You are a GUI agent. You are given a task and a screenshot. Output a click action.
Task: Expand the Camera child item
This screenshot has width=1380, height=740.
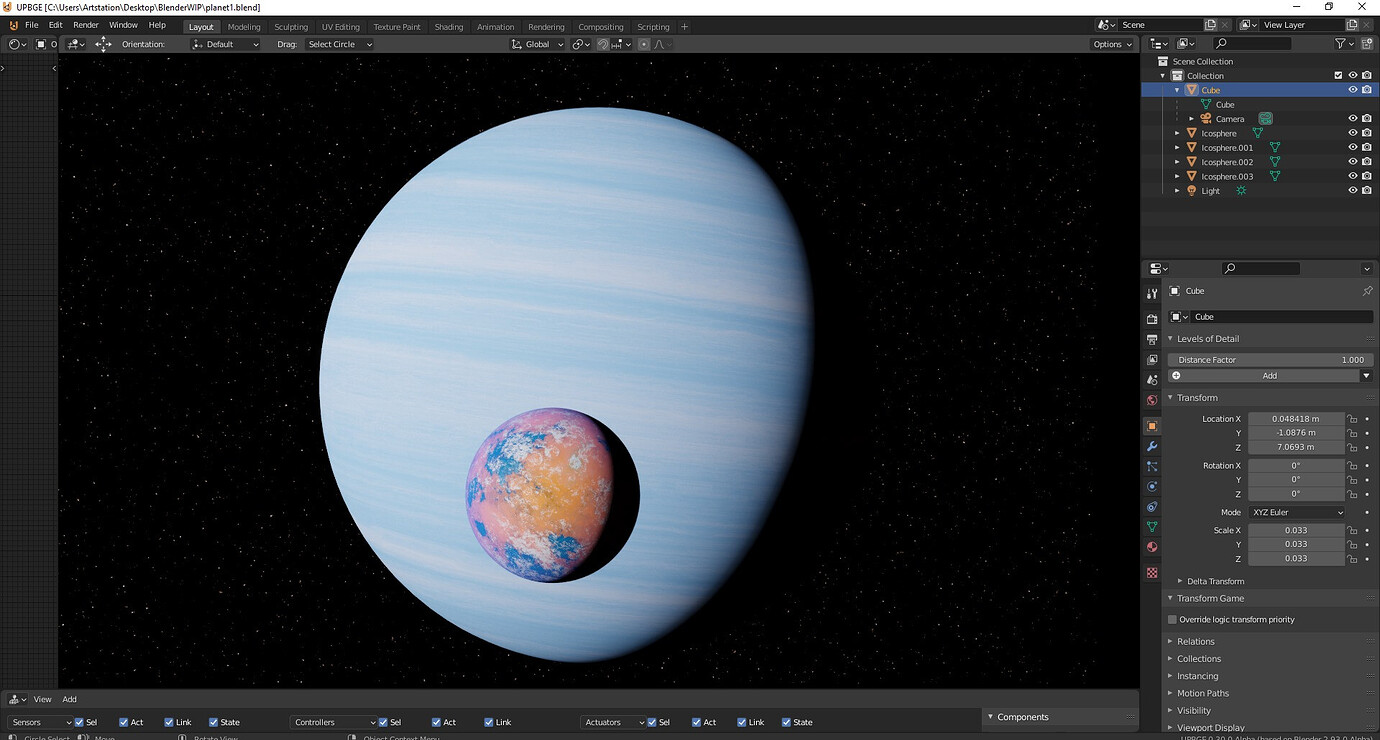click(x=1191, y=119)
